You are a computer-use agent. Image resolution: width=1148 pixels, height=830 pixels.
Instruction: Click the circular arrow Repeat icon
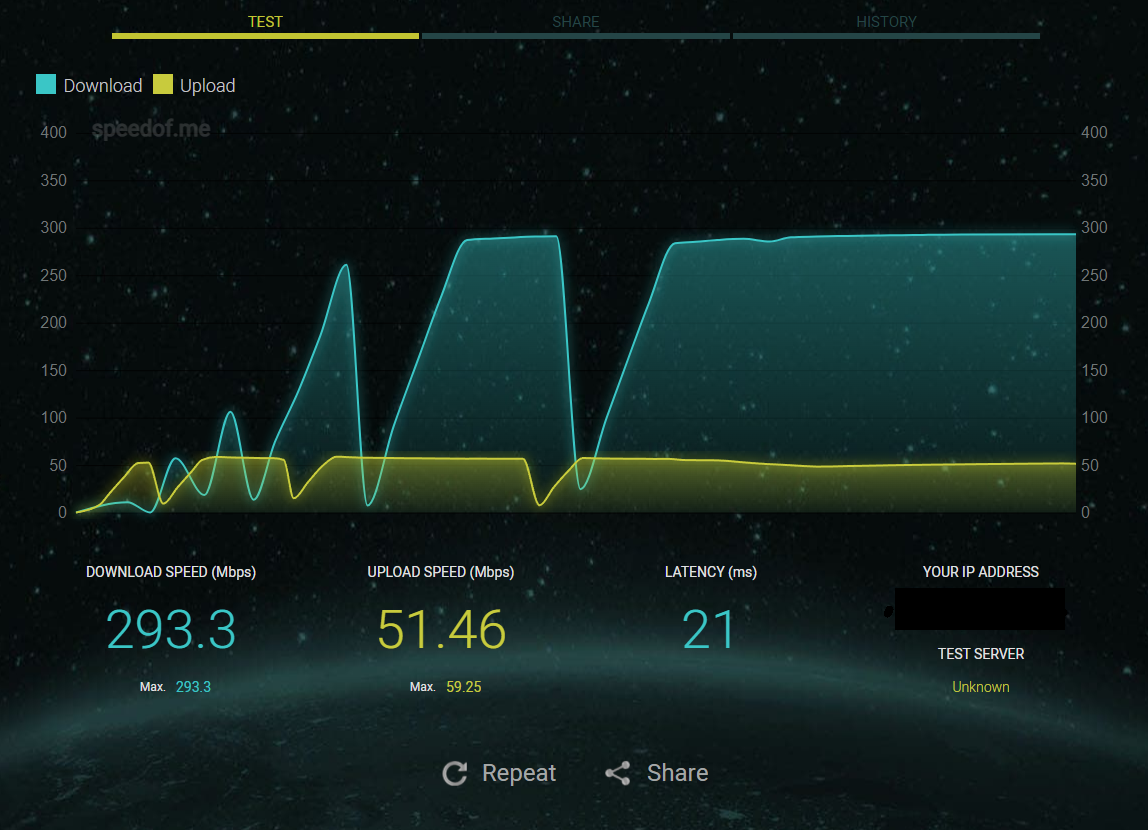pos(455,773)
